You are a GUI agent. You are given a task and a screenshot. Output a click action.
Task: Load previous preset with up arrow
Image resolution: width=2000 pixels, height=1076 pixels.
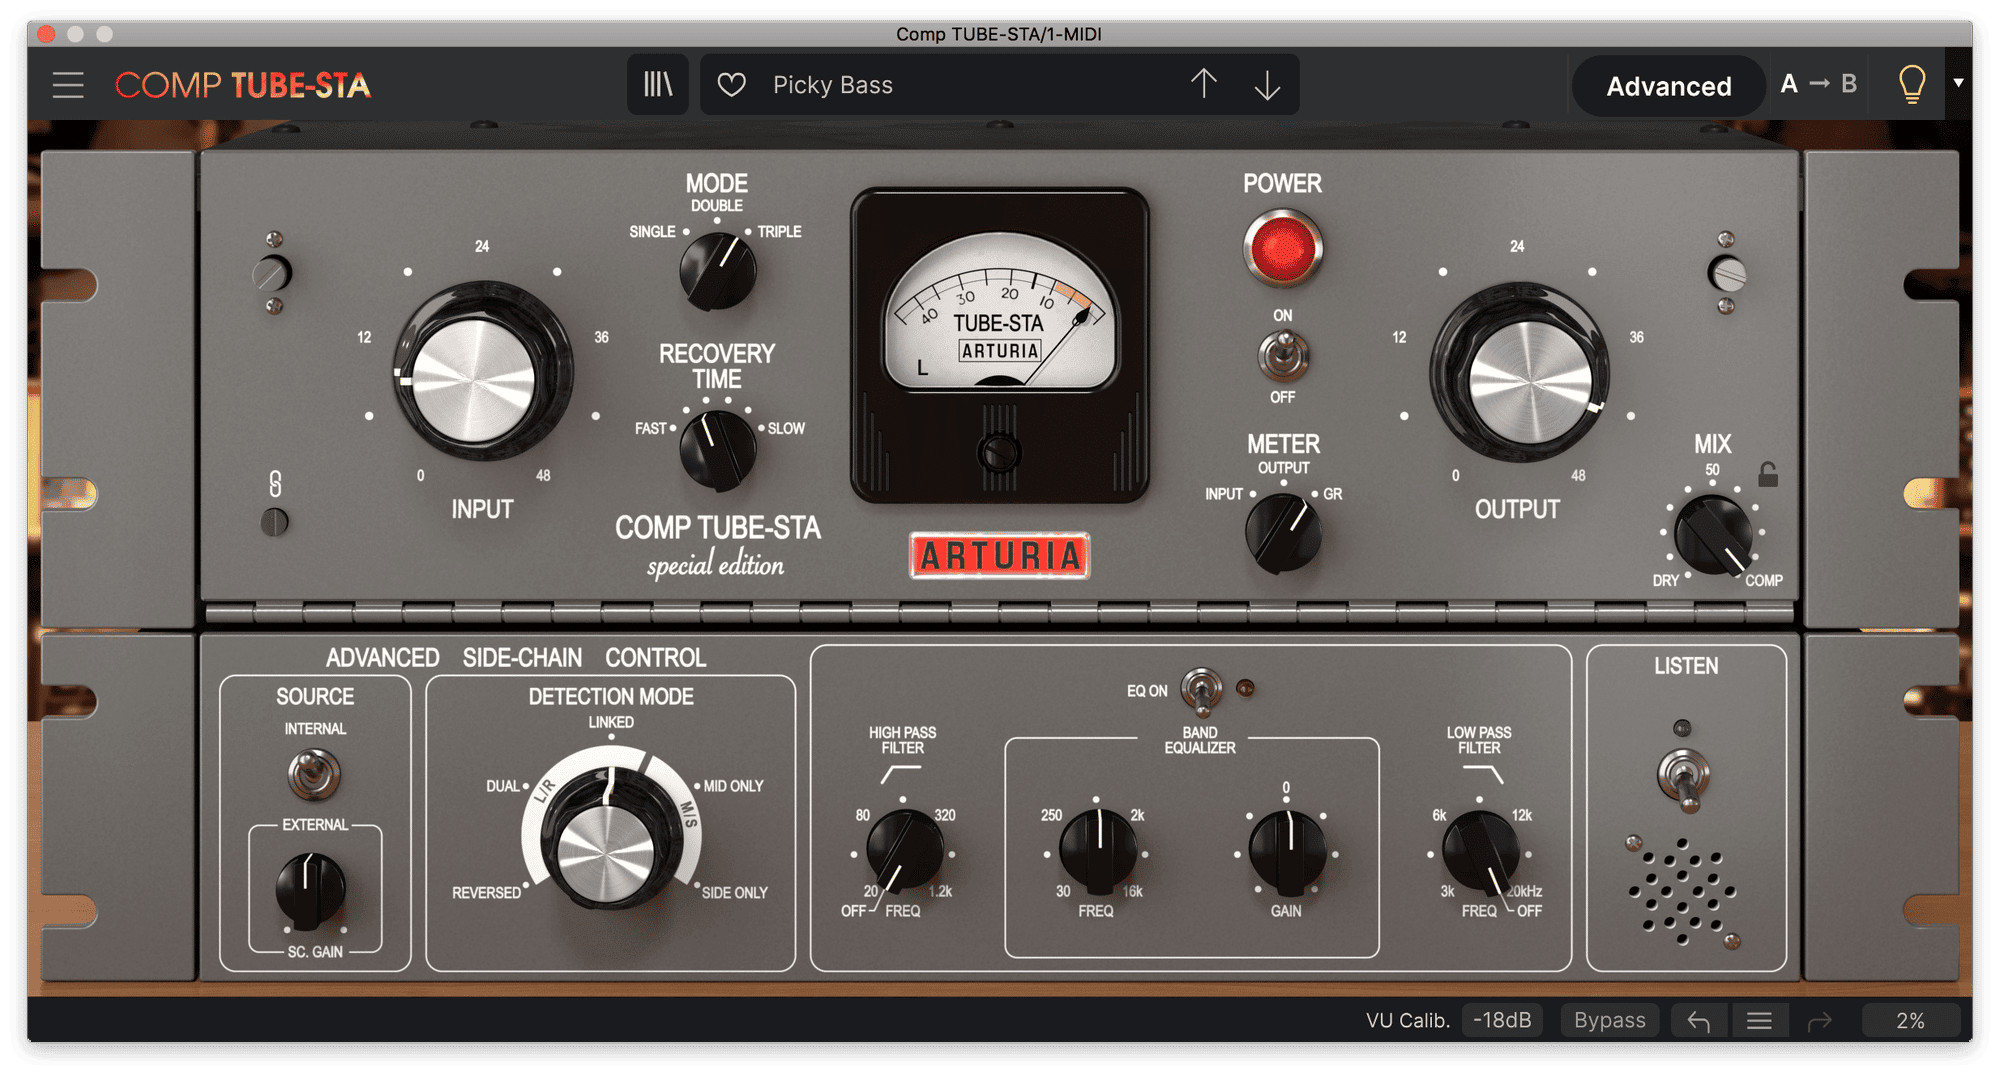pyautogui.click(x=1204, y=84)
